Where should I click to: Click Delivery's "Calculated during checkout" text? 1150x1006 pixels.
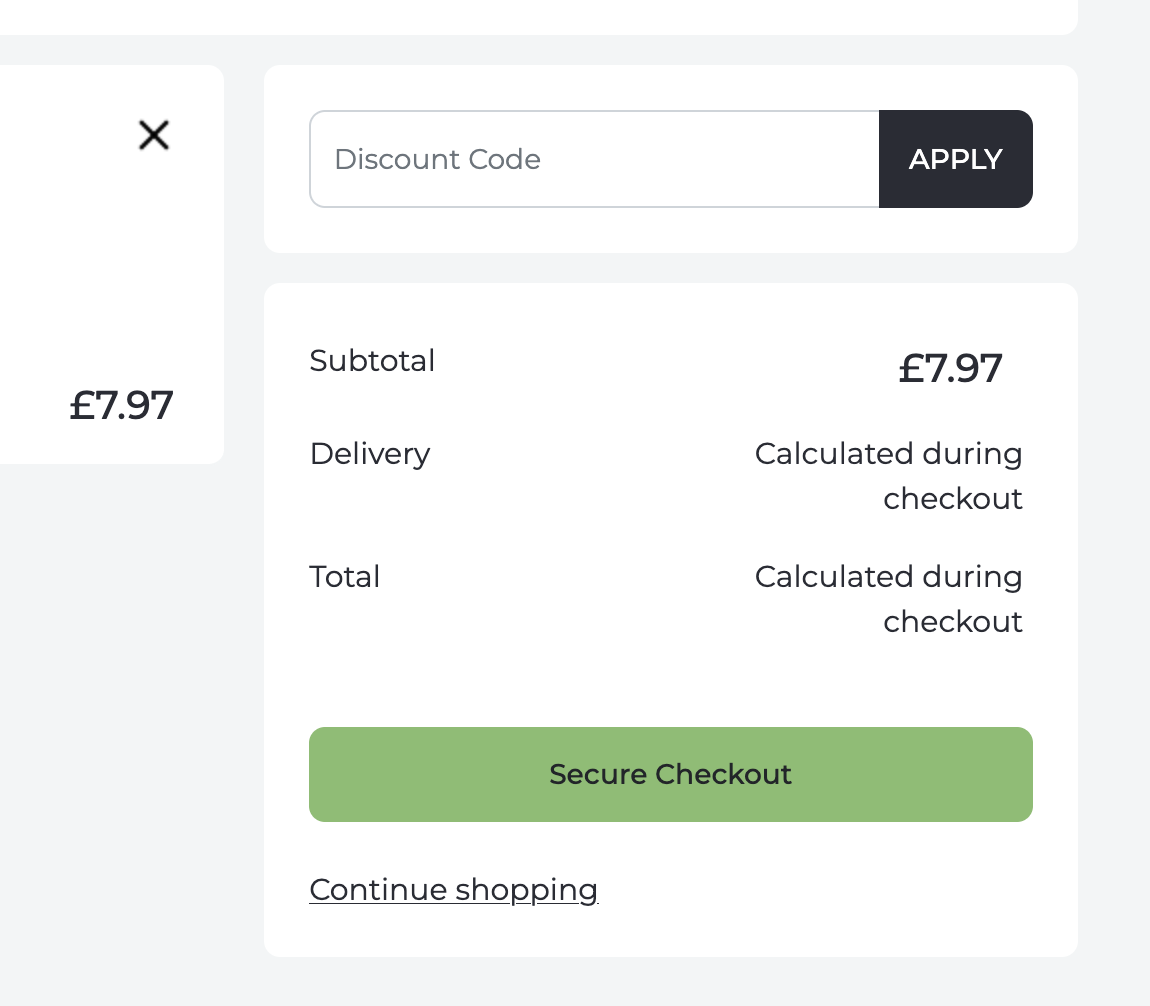coord(888,476)
